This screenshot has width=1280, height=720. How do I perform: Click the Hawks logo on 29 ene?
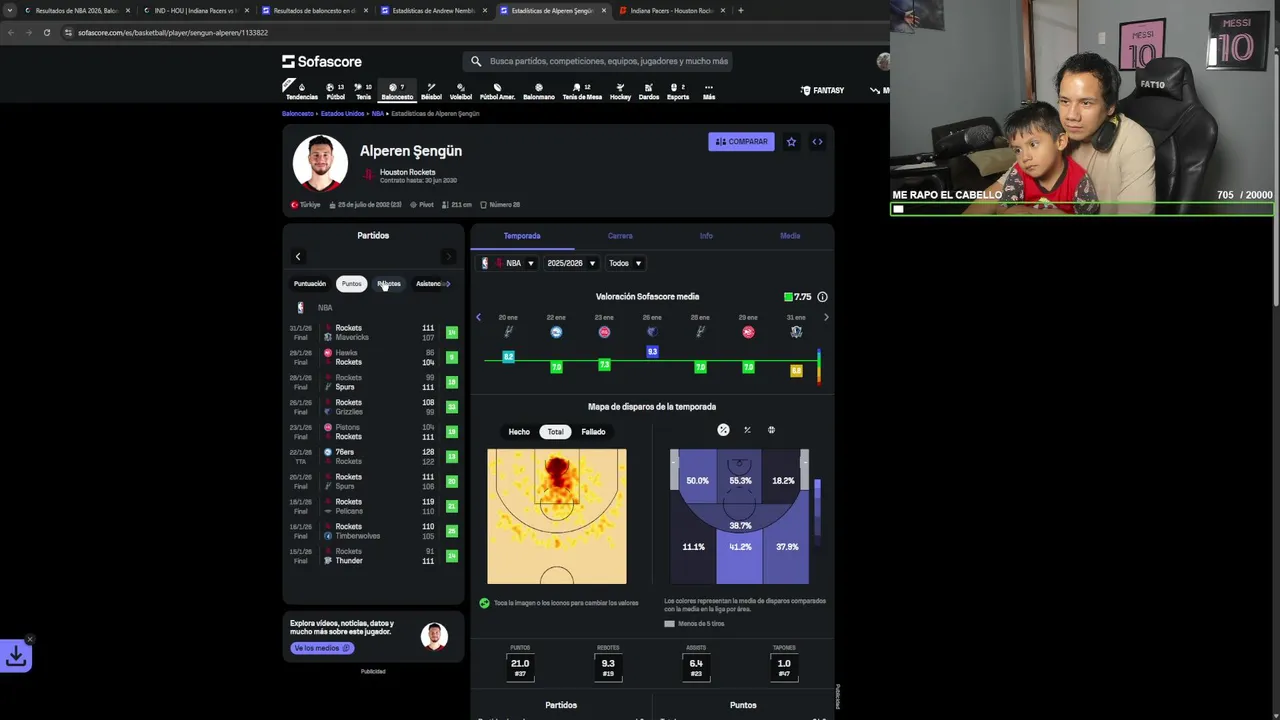click(x=748, y=332)
